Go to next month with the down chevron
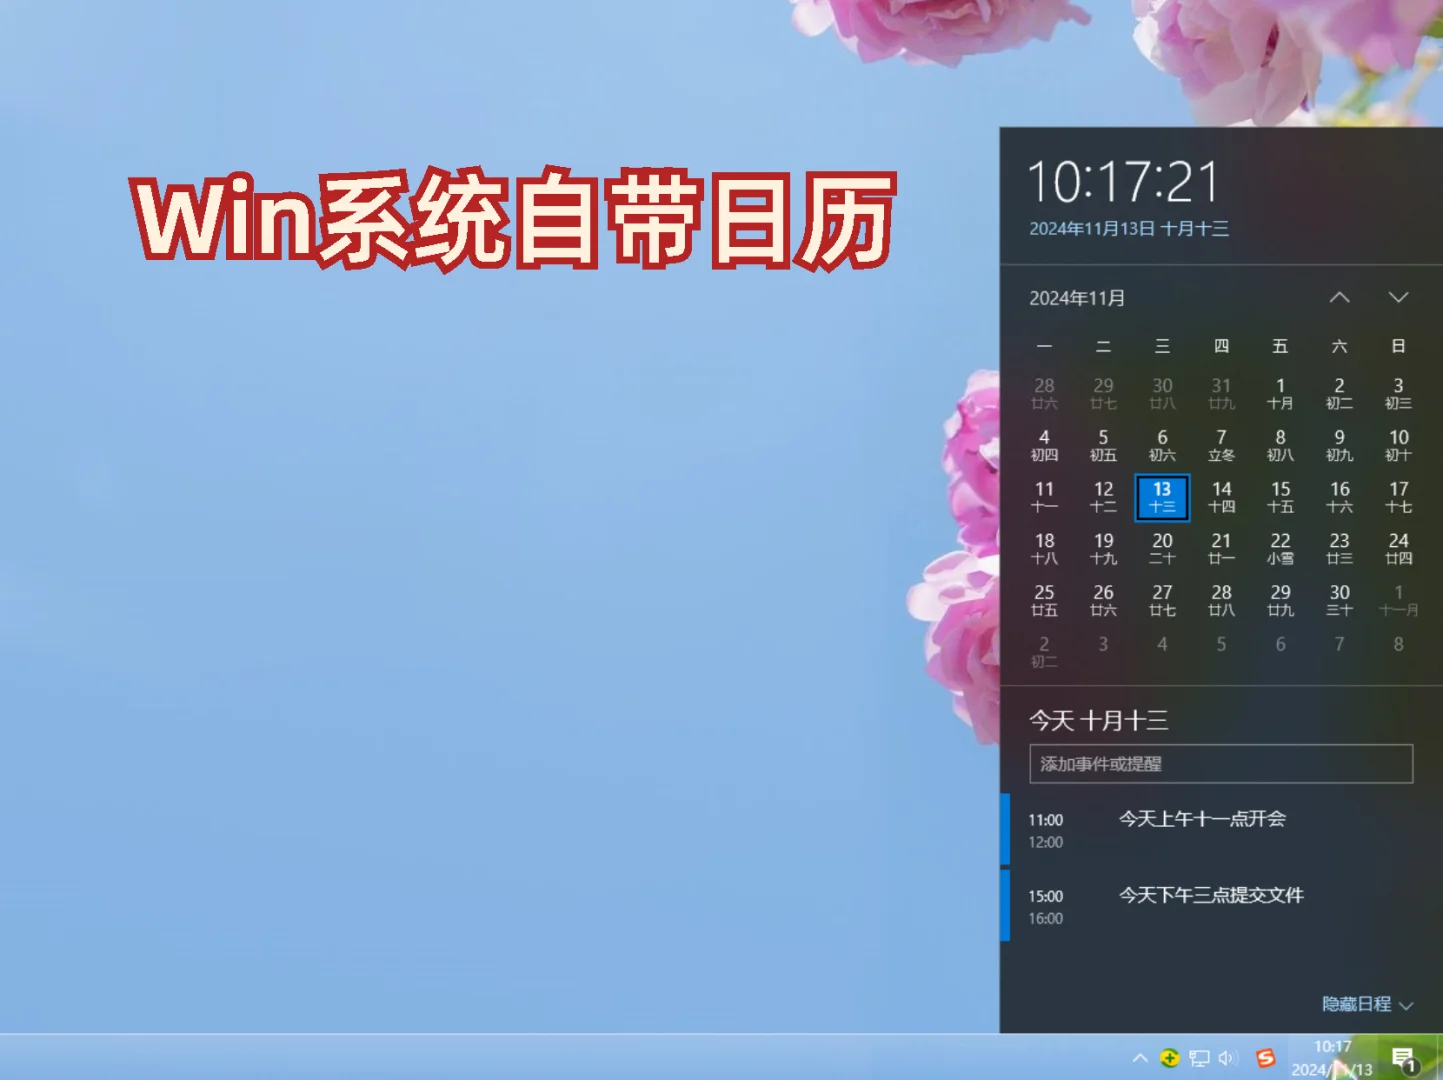1443x1080 pixels. coord(1398,297)
